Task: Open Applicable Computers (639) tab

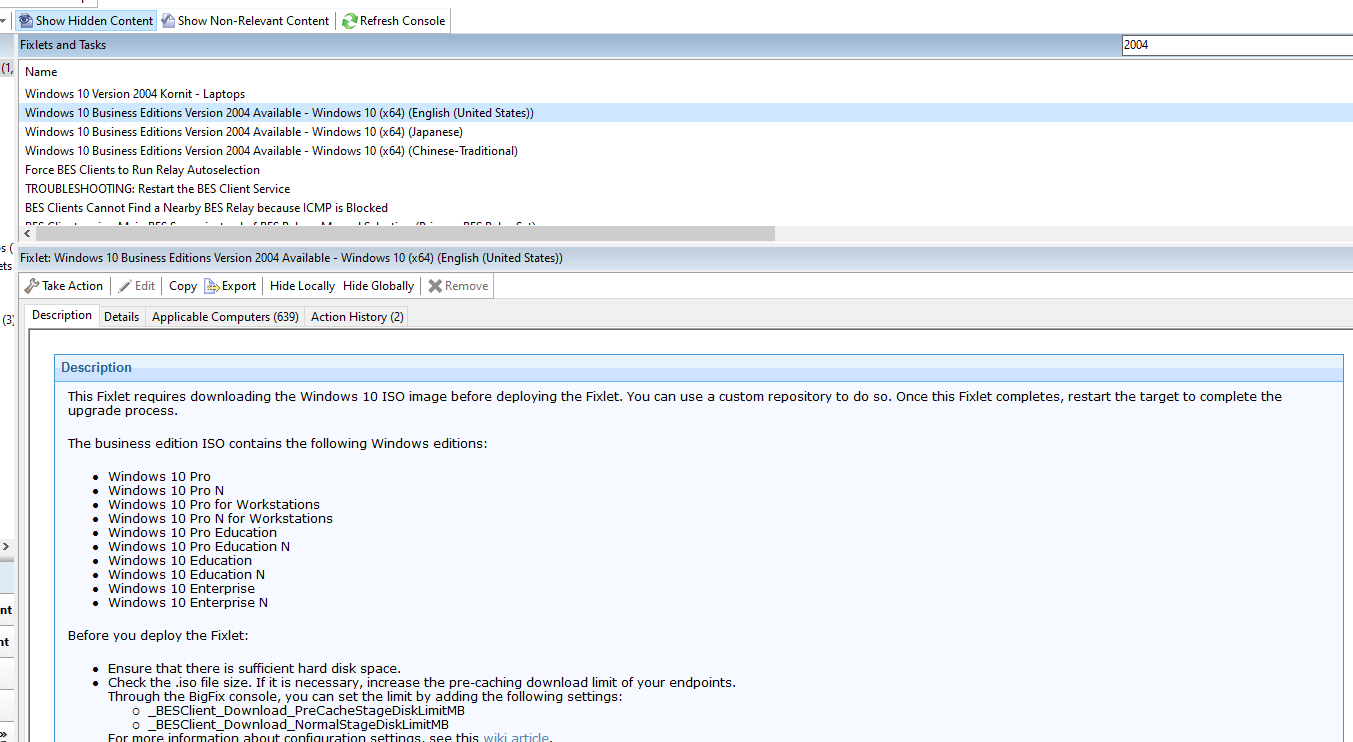Action: click(x=225, y=317)
